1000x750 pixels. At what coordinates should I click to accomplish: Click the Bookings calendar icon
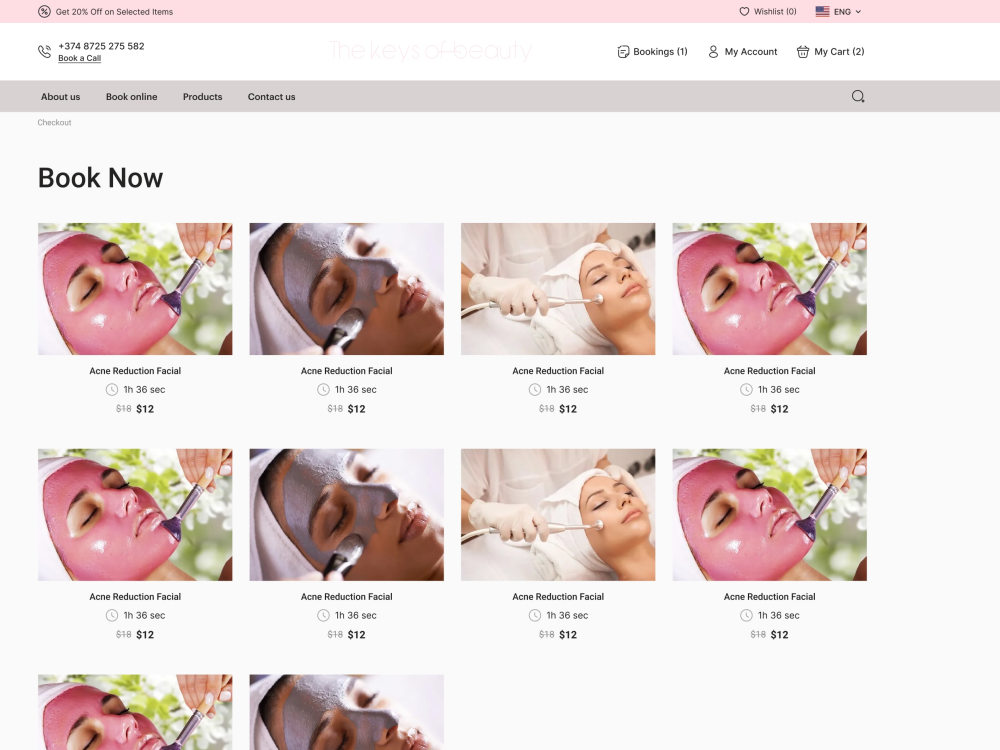tap(623, 52)
